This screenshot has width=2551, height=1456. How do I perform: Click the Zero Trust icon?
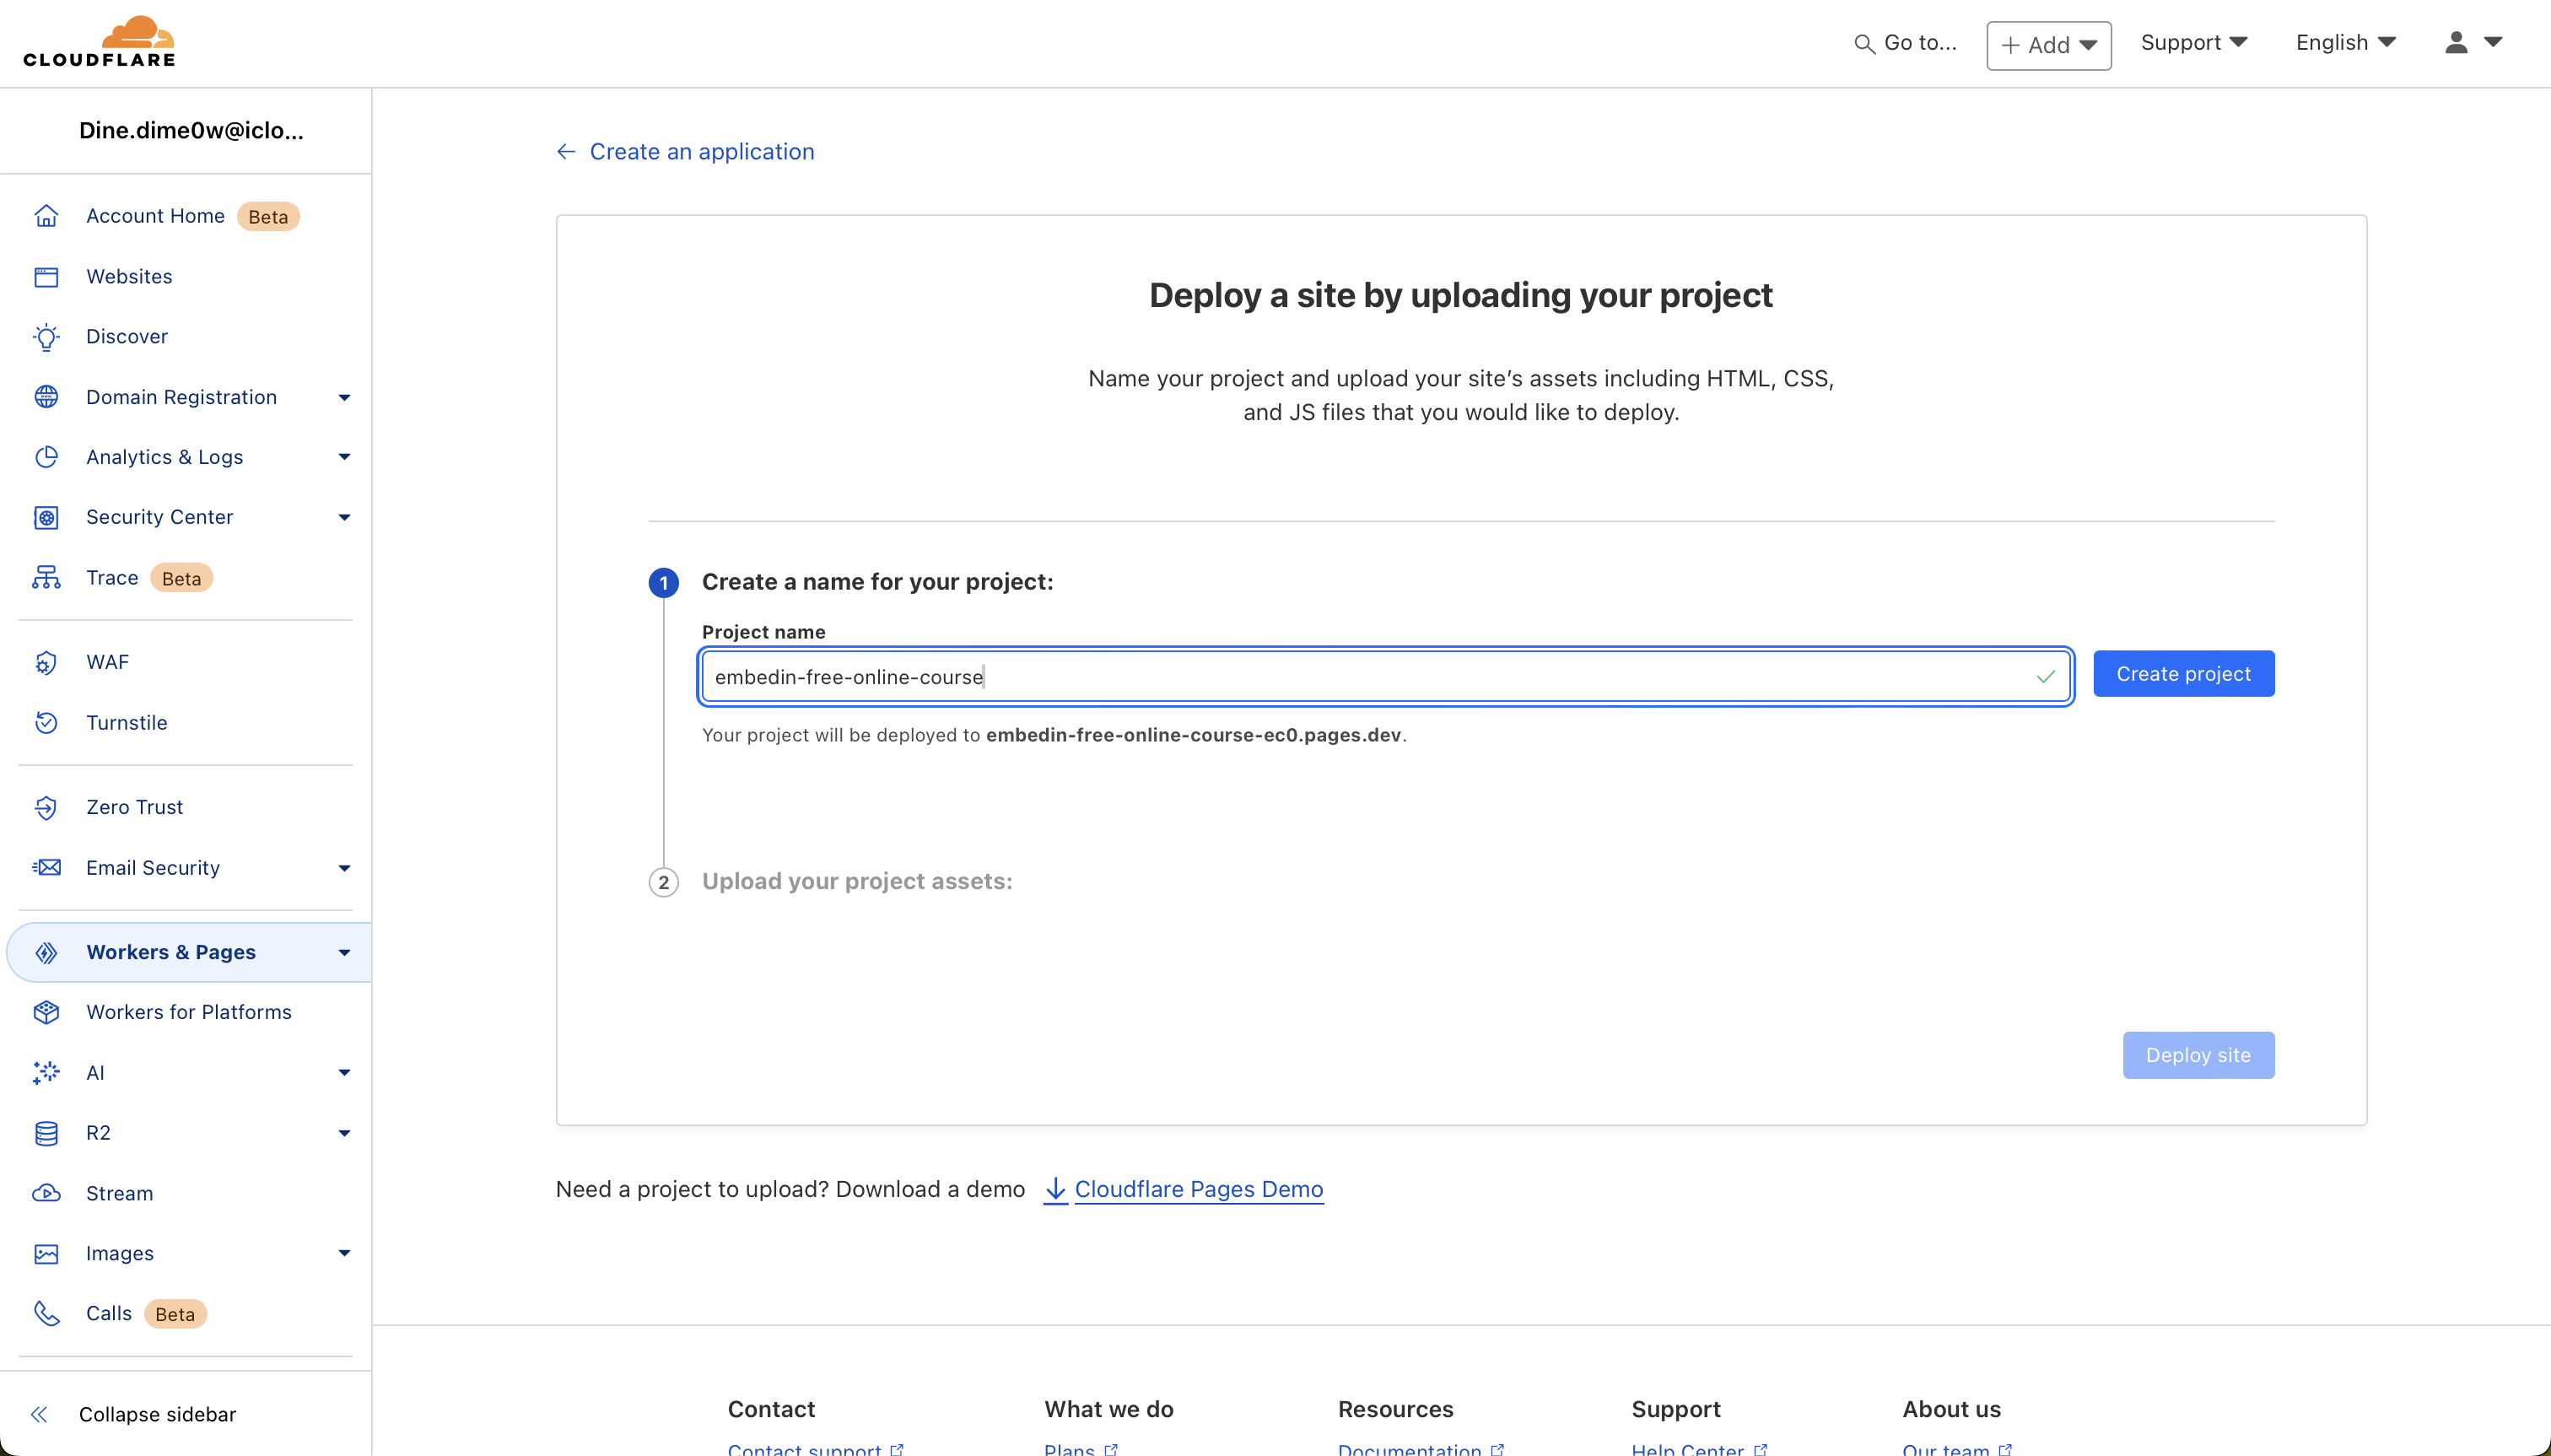pos(46,807)
